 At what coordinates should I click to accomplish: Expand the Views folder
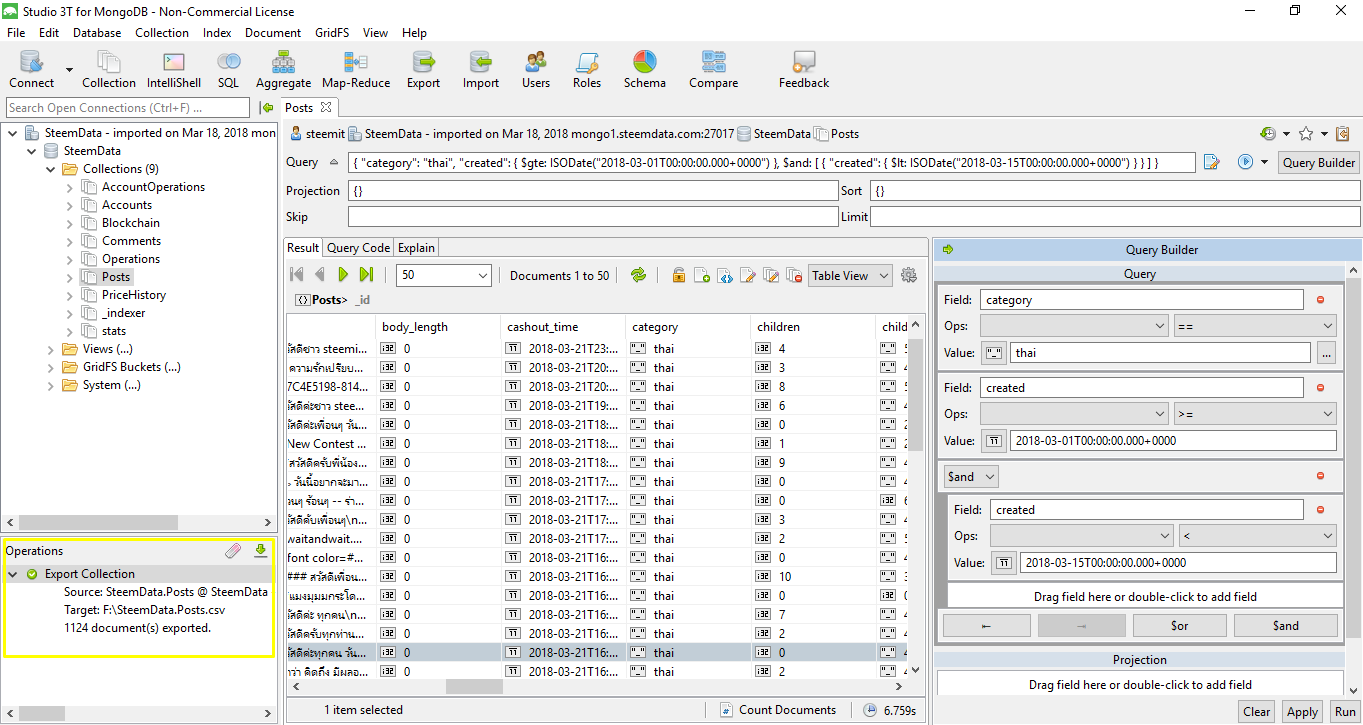[51, 349]
